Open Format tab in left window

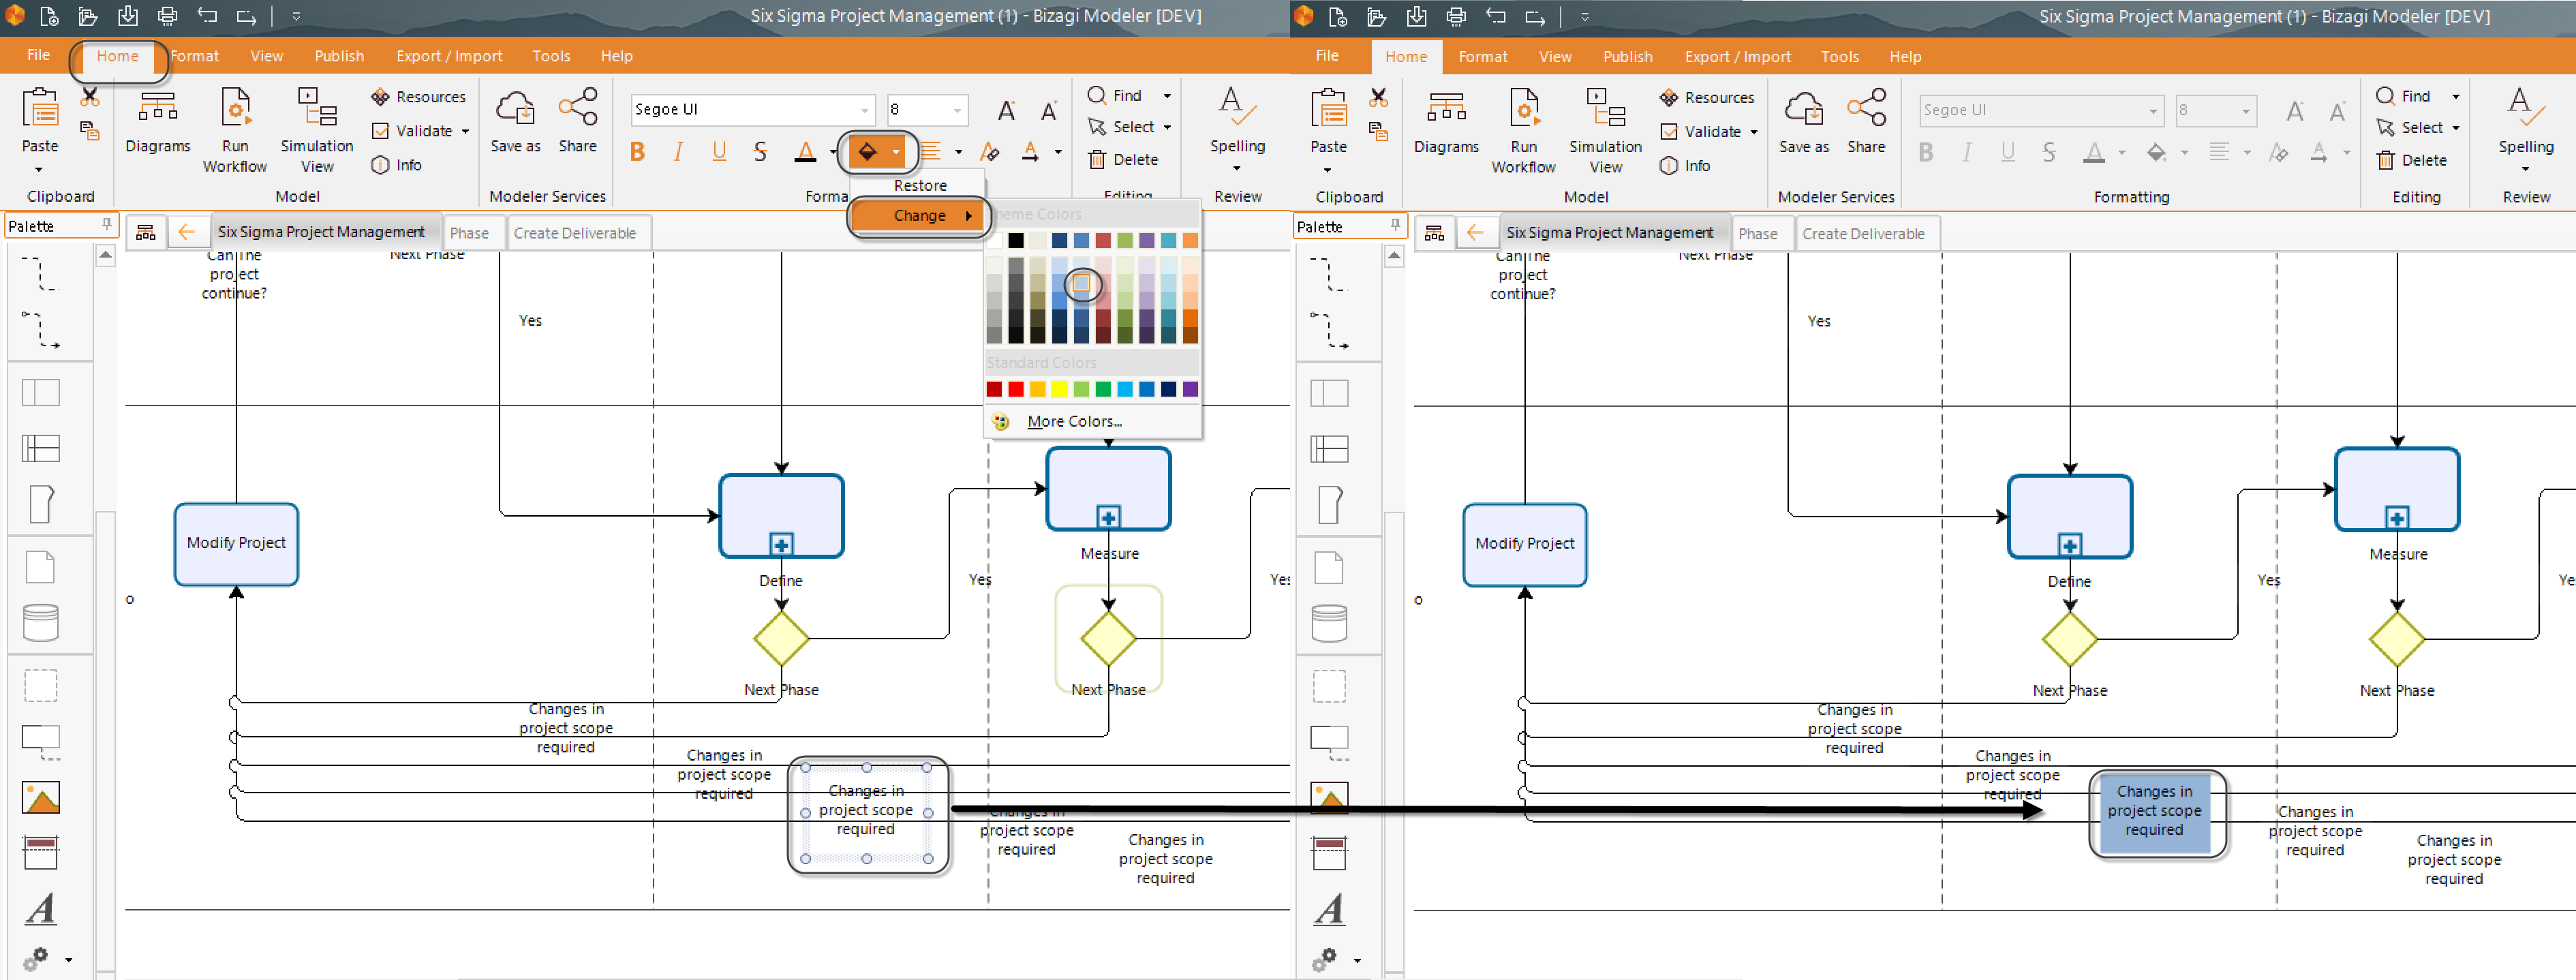tap(194, 56)
